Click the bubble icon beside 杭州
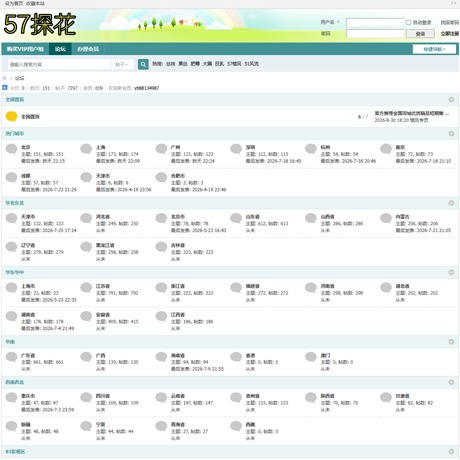Screen dimensions: 460x460 click(x=311, y=149)
